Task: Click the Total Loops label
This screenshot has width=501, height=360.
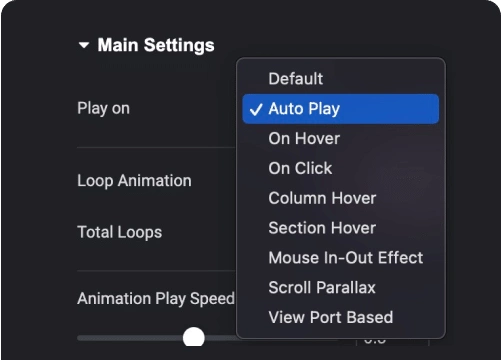Action: 120,232
